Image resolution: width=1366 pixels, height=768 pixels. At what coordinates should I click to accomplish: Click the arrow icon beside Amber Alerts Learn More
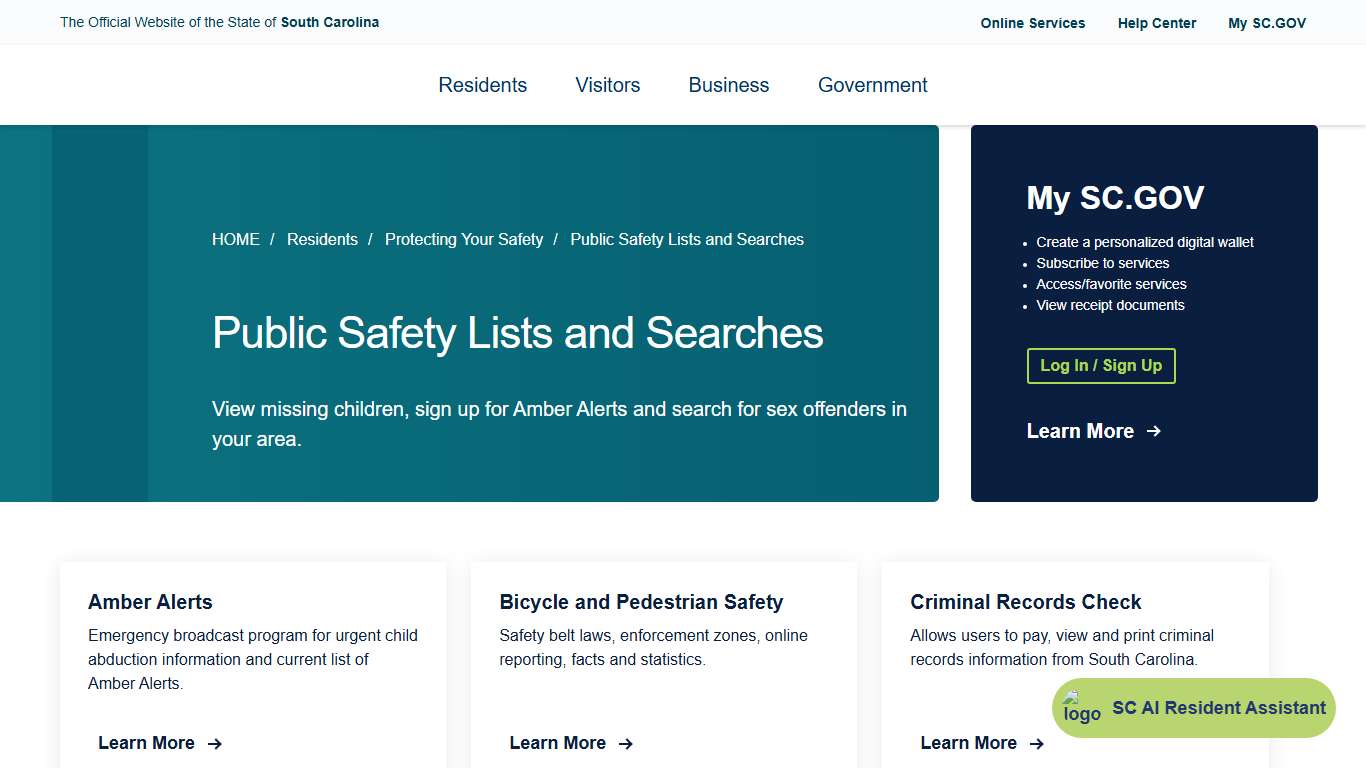[x=215, y=744]
